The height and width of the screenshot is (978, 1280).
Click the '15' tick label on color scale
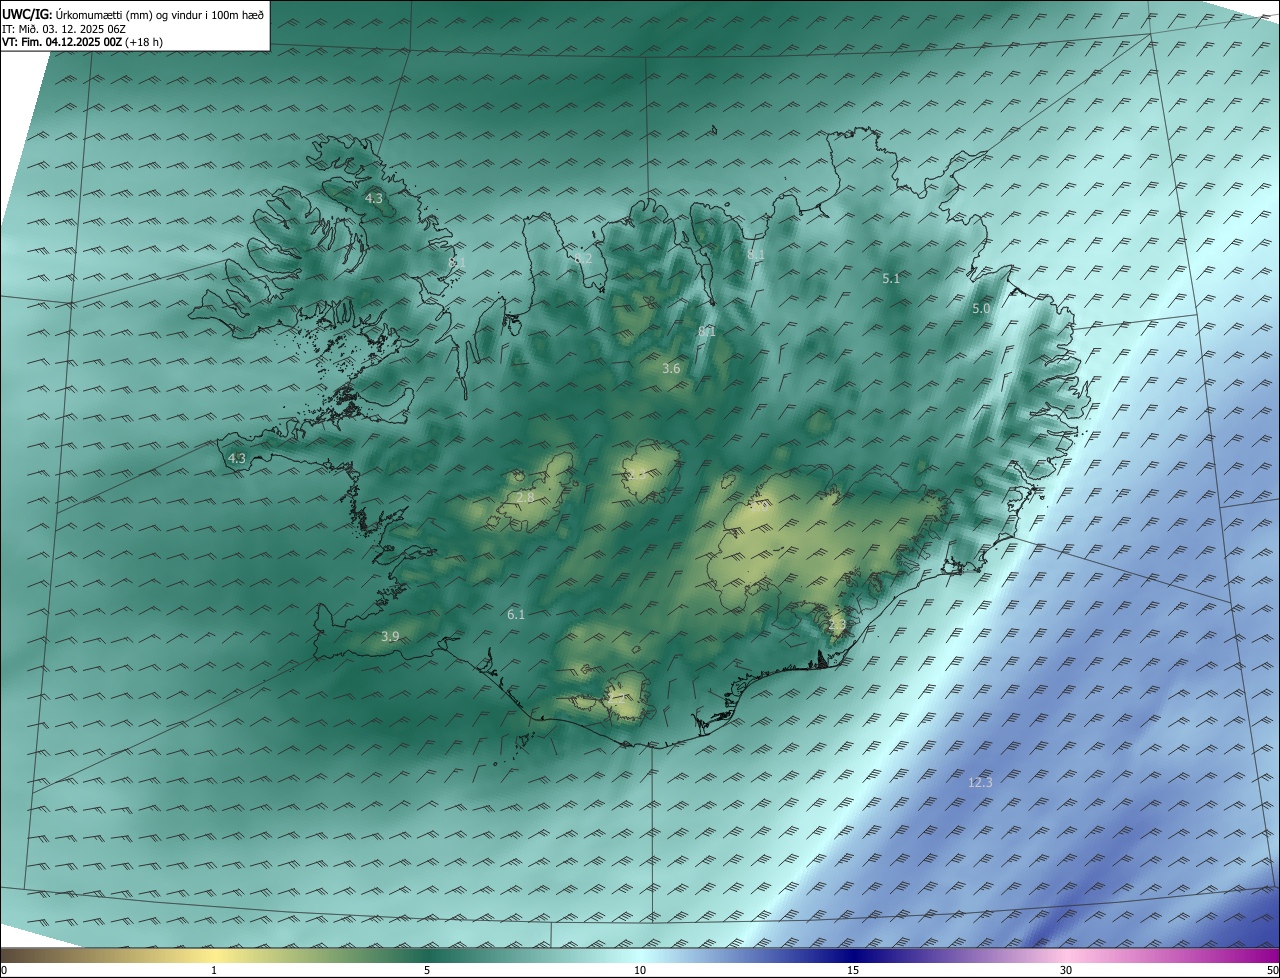click(853, 970)
